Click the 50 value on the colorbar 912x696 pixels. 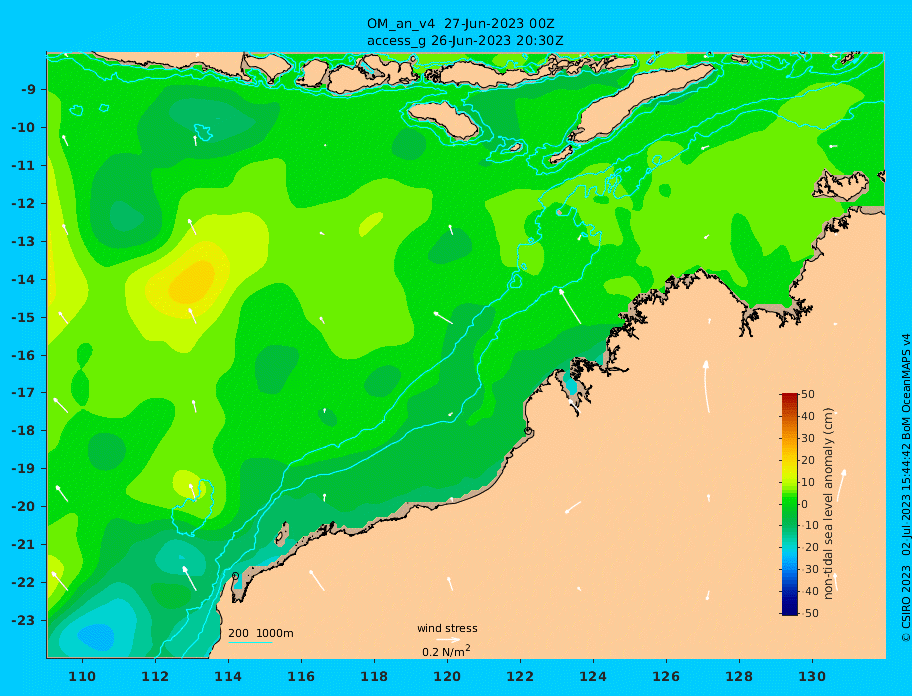(x=808, y=395)
